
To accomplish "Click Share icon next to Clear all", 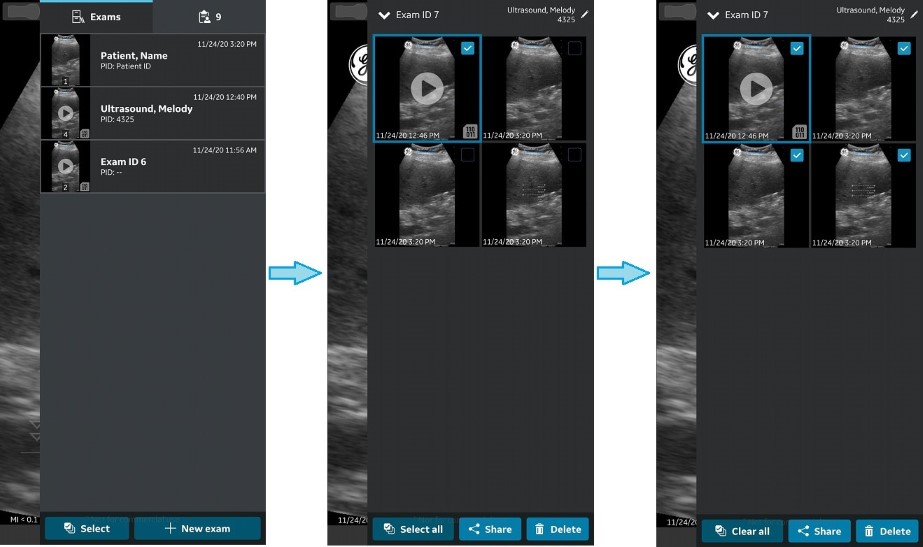I will tap(803, 531).
